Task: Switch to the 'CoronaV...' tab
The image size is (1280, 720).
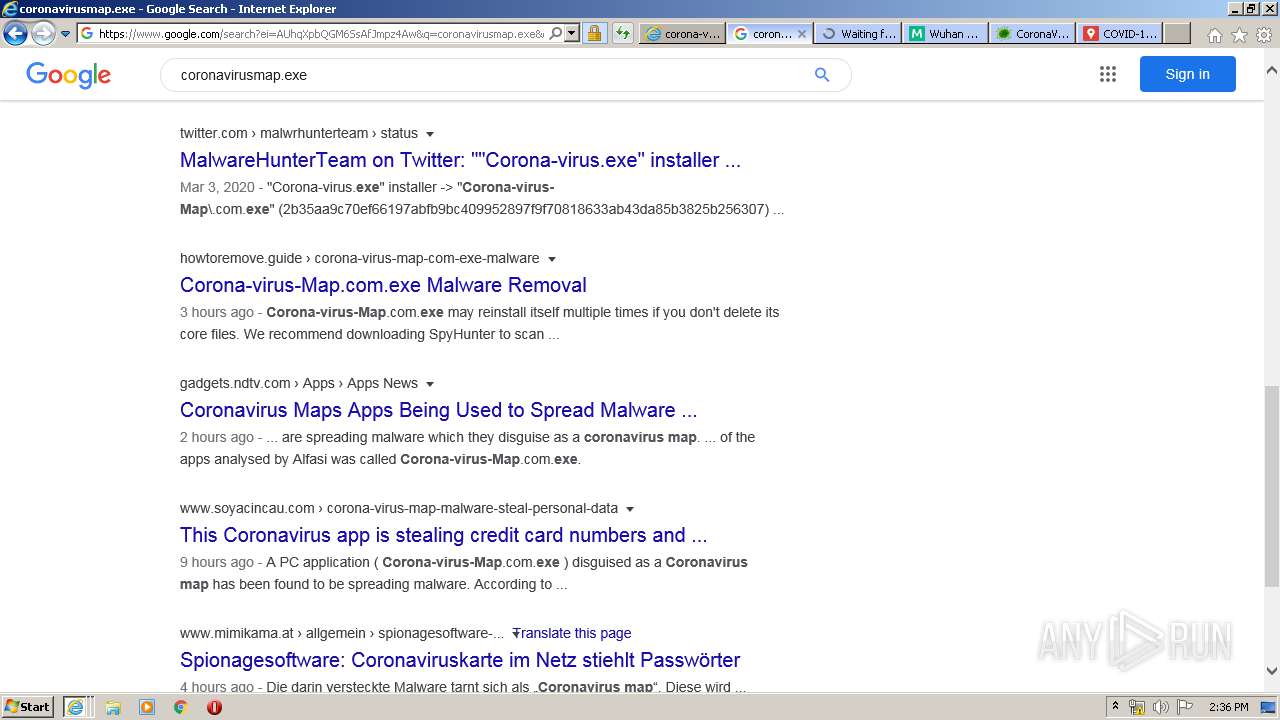Action: 1032,33
